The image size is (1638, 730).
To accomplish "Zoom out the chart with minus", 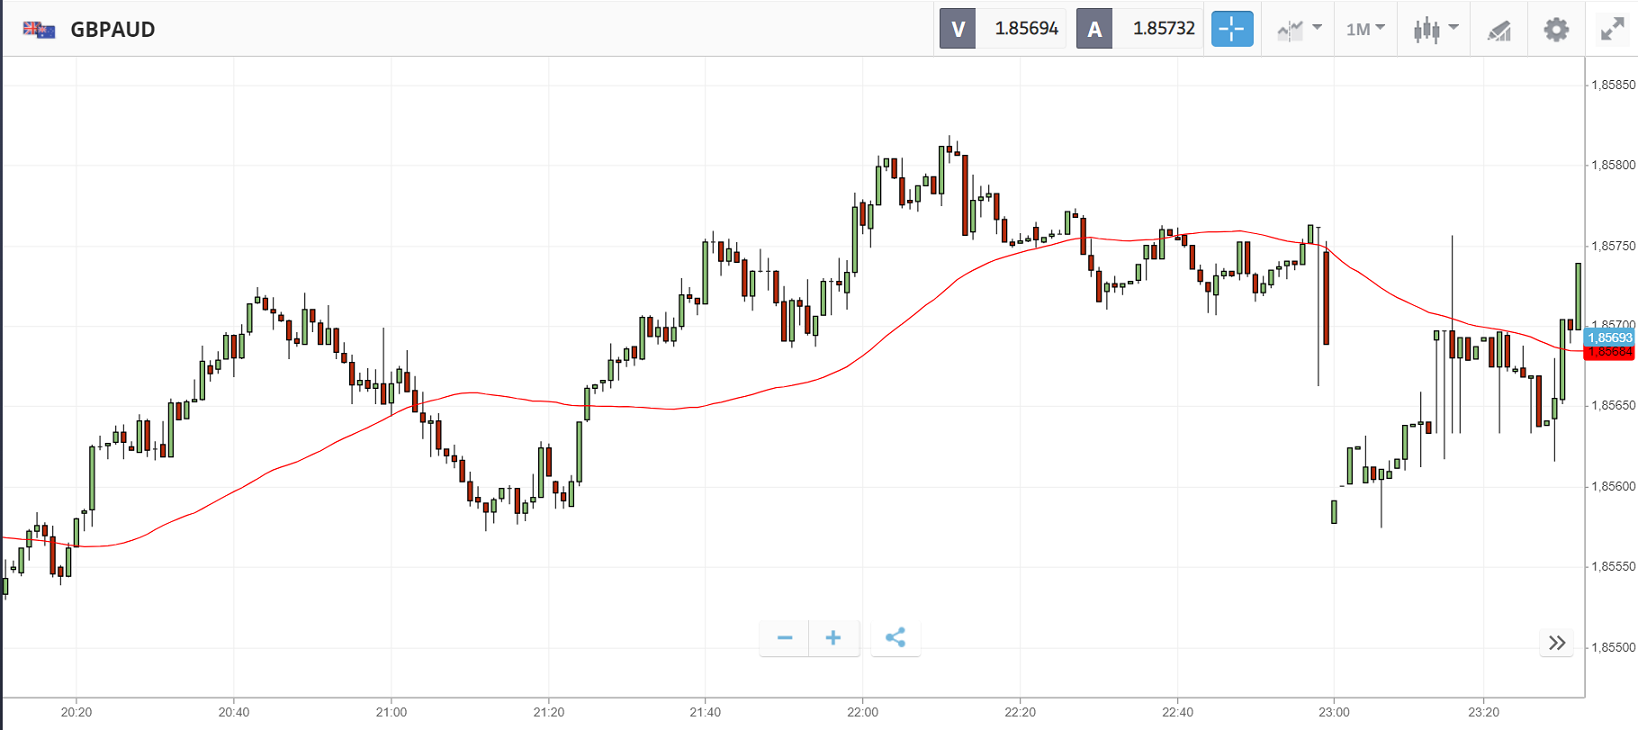I will pos(784,638).
